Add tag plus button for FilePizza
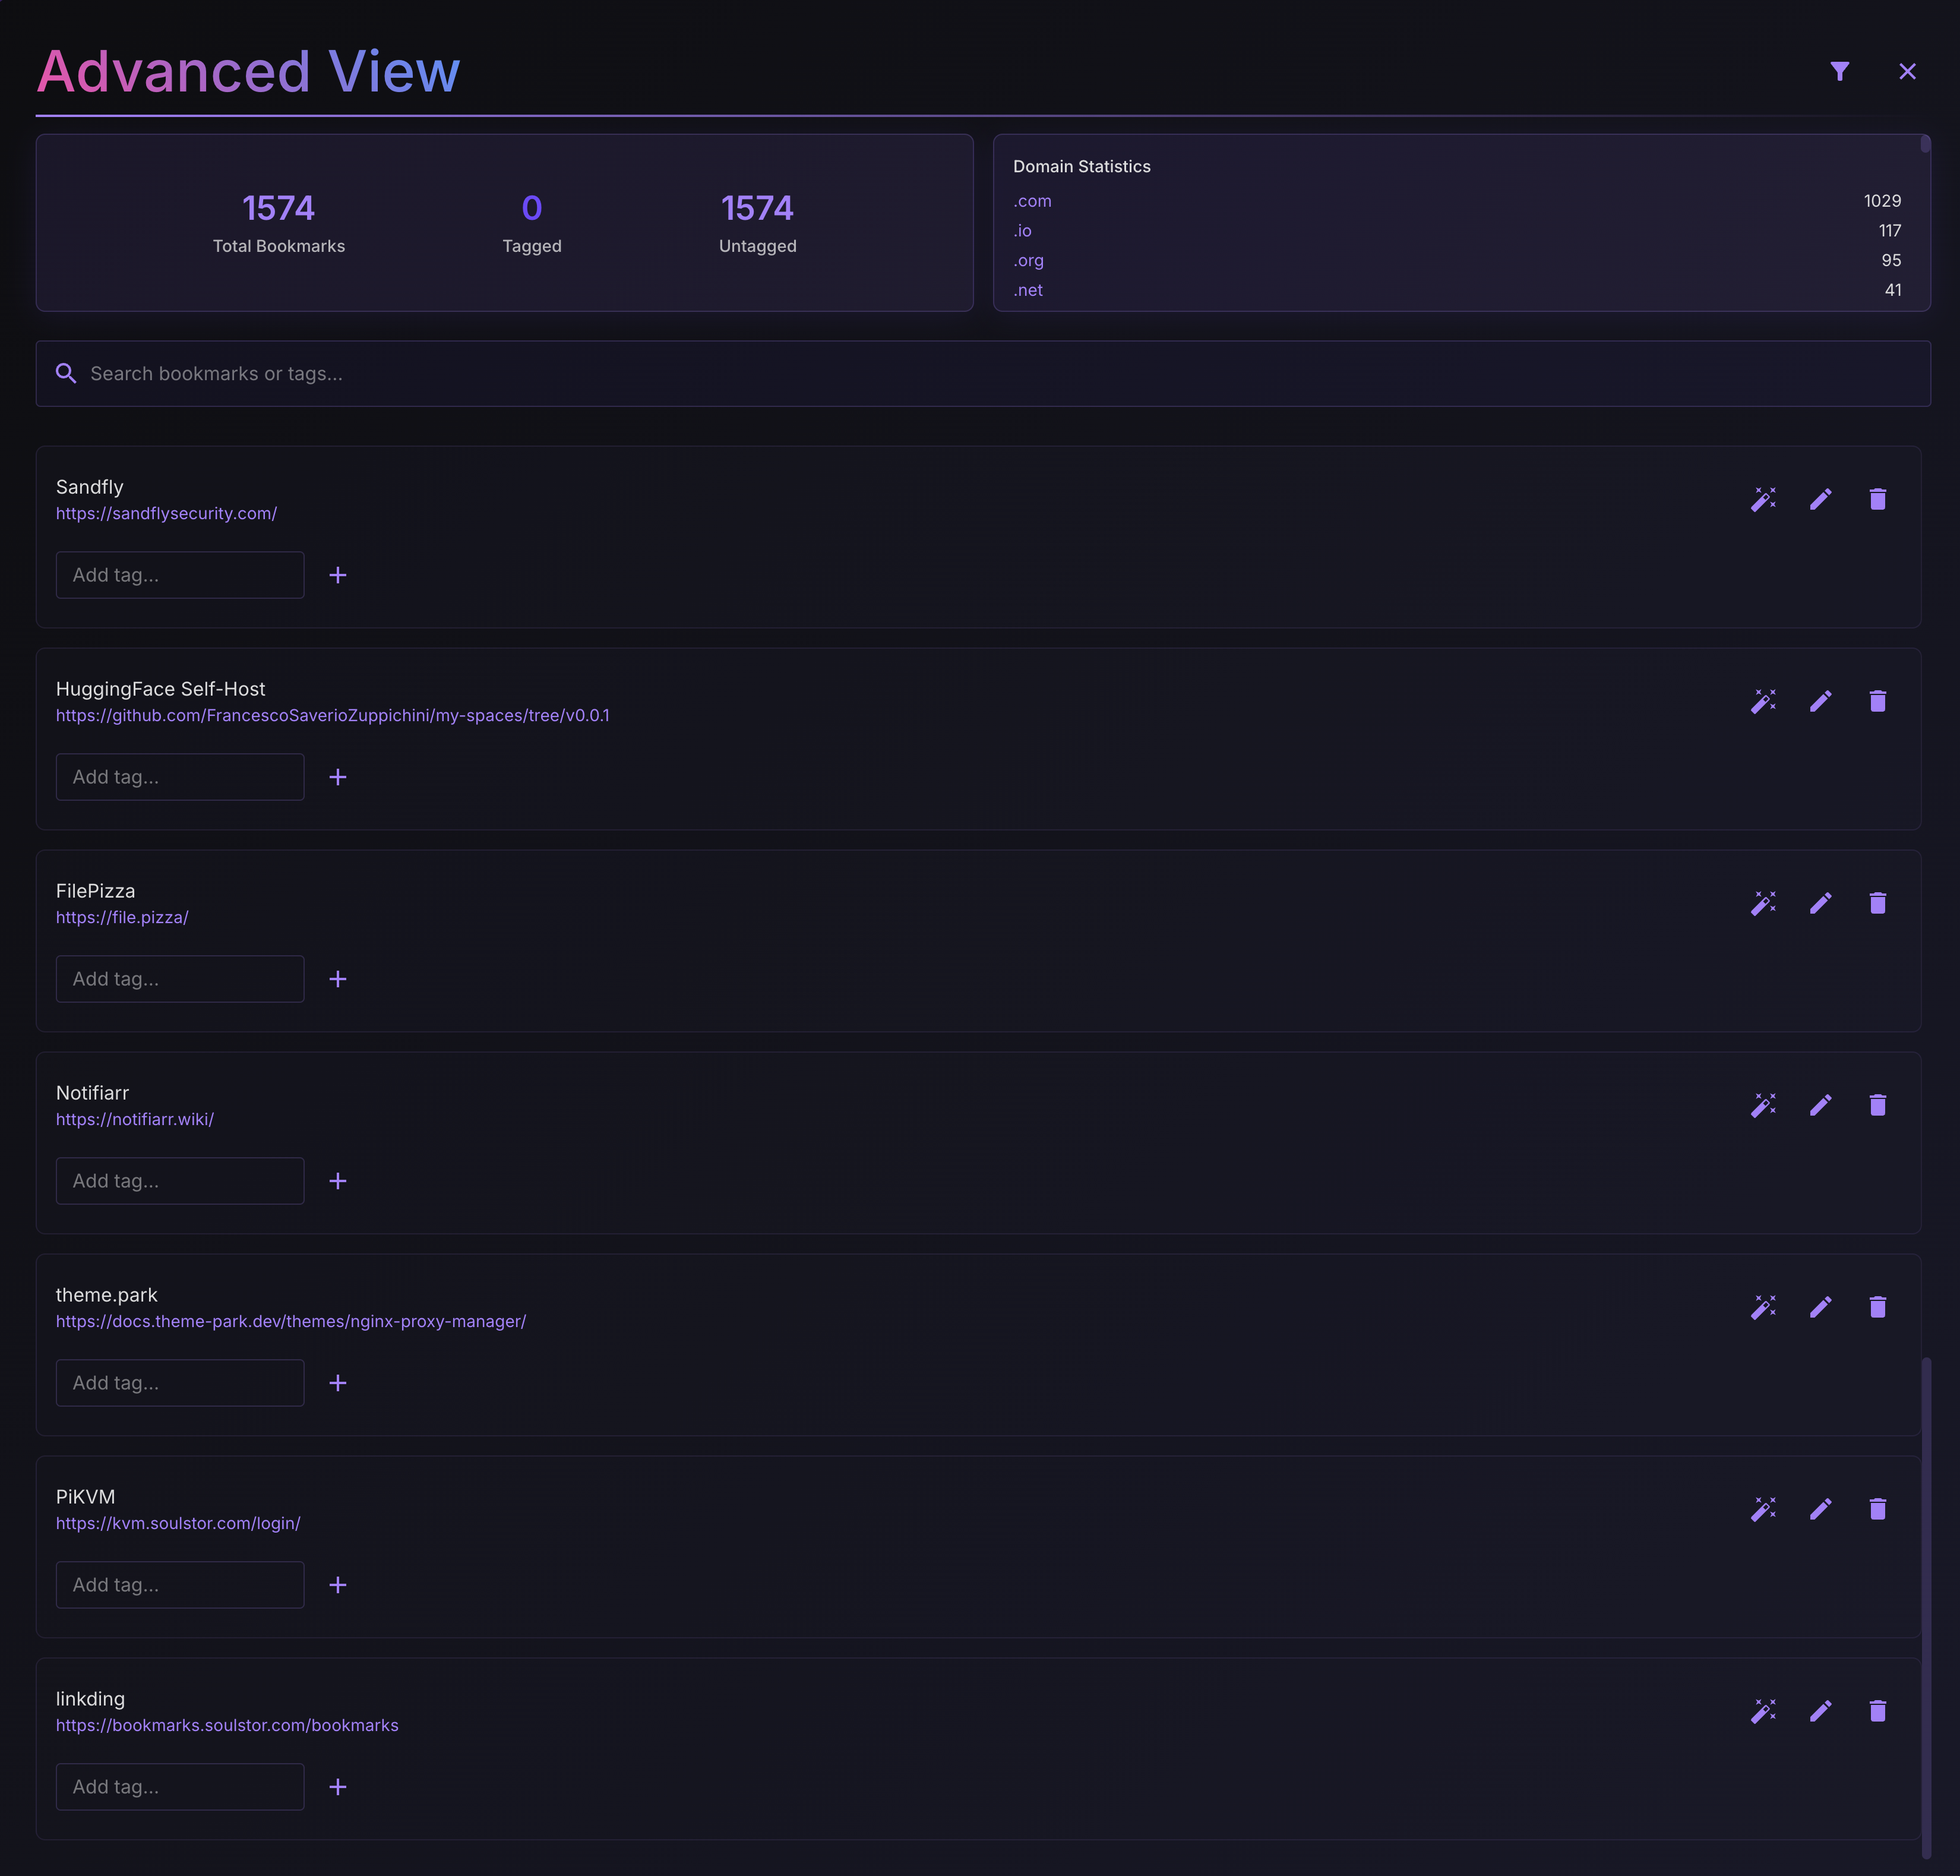 tap(338, 979)
